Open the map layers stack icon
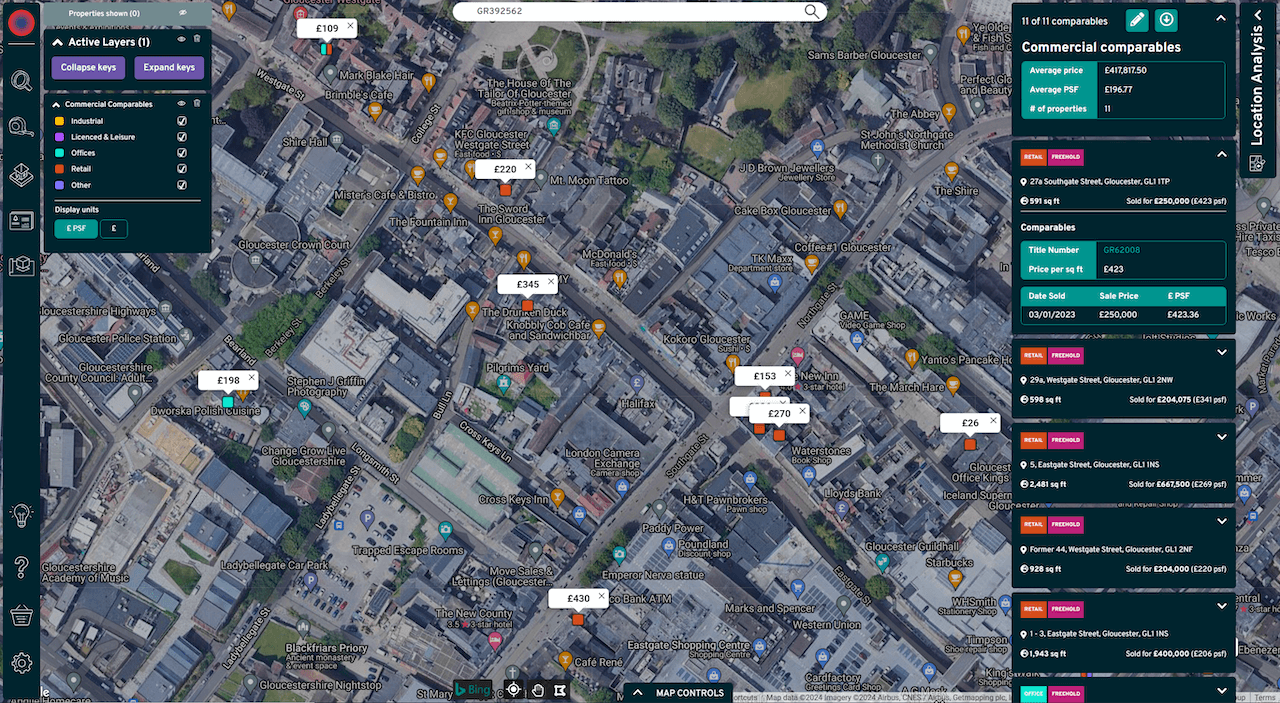This screenshot has height=703, width=1280. 21,173
